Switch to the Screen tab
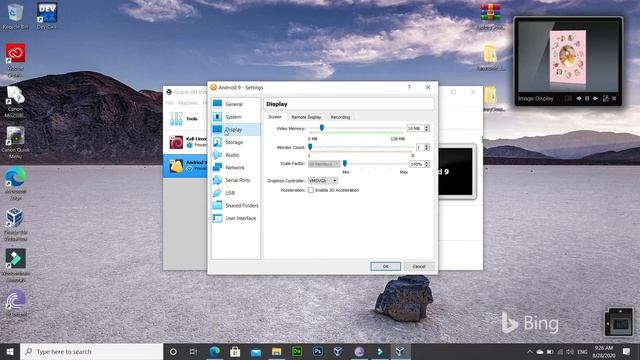 (x=275, y=117)
